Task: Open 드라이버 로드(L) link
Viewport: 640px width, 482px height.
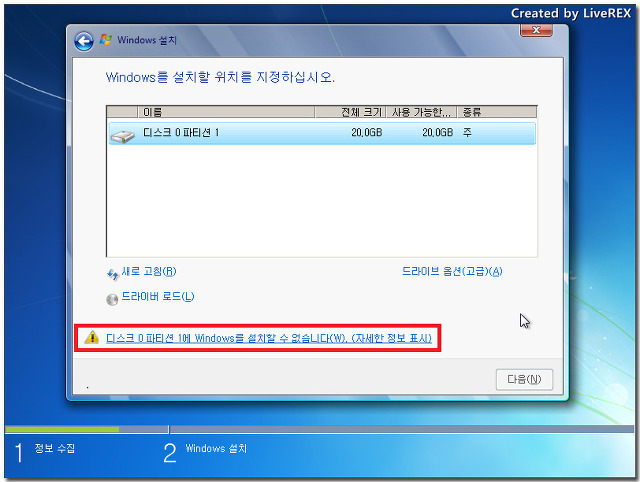Action: [x=158, y=296]
